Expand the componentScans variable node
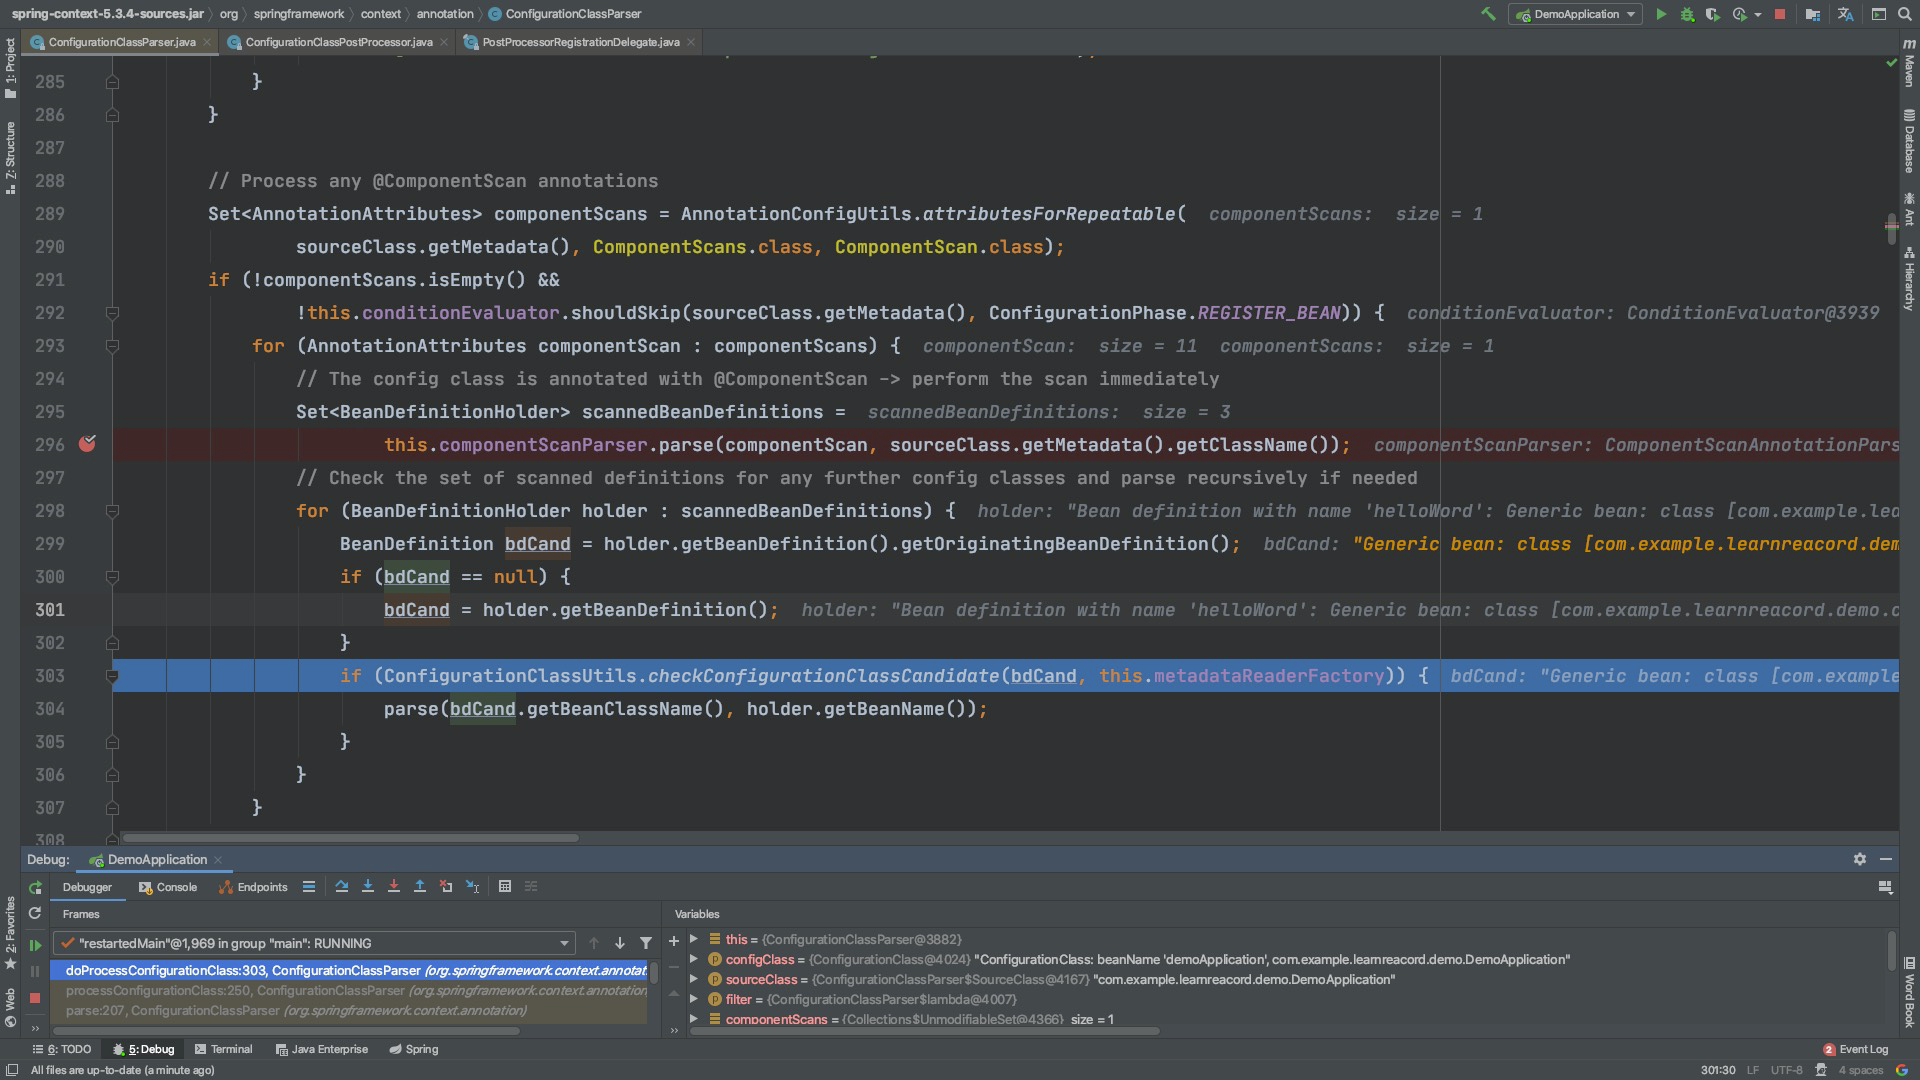1920x1080 pixels. [694, 1019]
